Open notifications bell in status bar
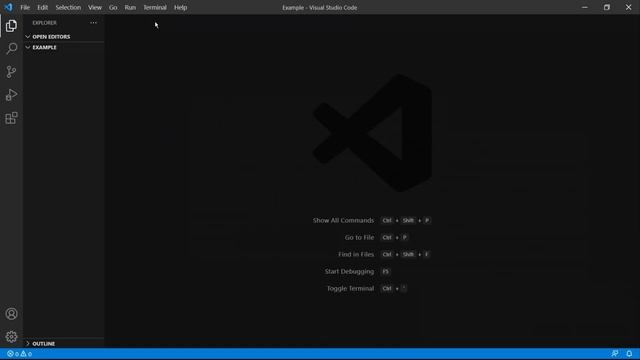This screenshot has height=360, width=640. pos(629,353)
